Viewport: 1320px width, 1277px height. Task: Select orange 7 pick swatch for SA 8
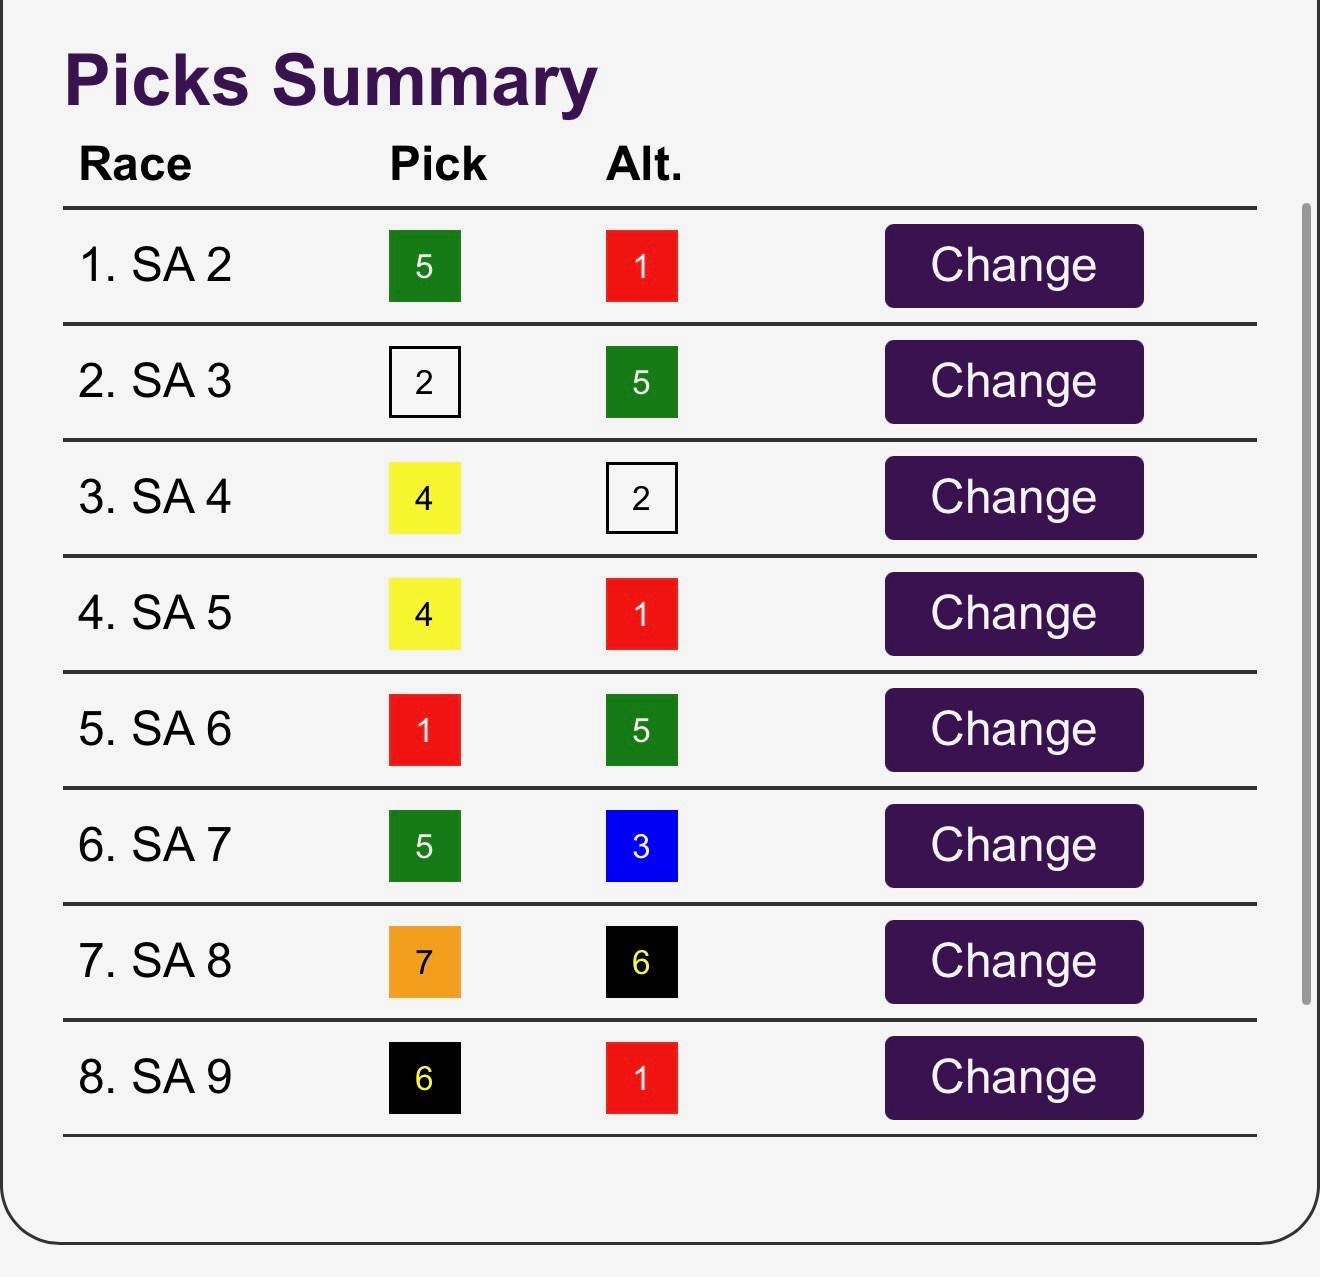(x=424, y=962)
